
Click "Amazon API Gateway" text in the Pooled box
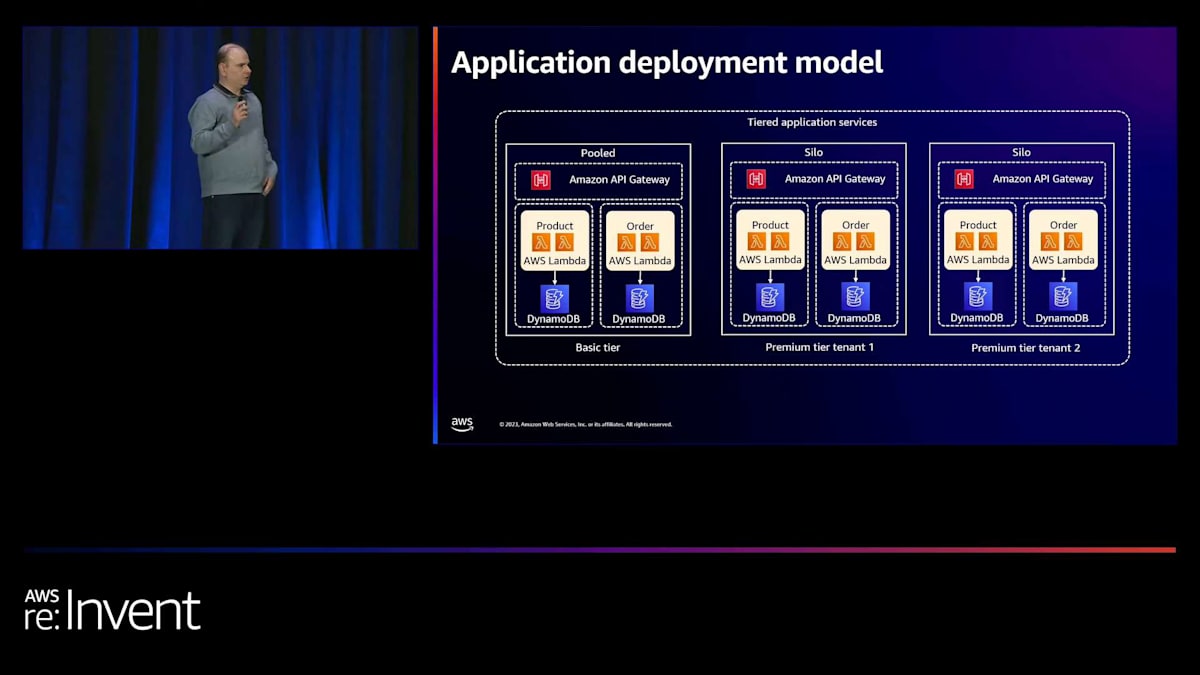(620, 180)
